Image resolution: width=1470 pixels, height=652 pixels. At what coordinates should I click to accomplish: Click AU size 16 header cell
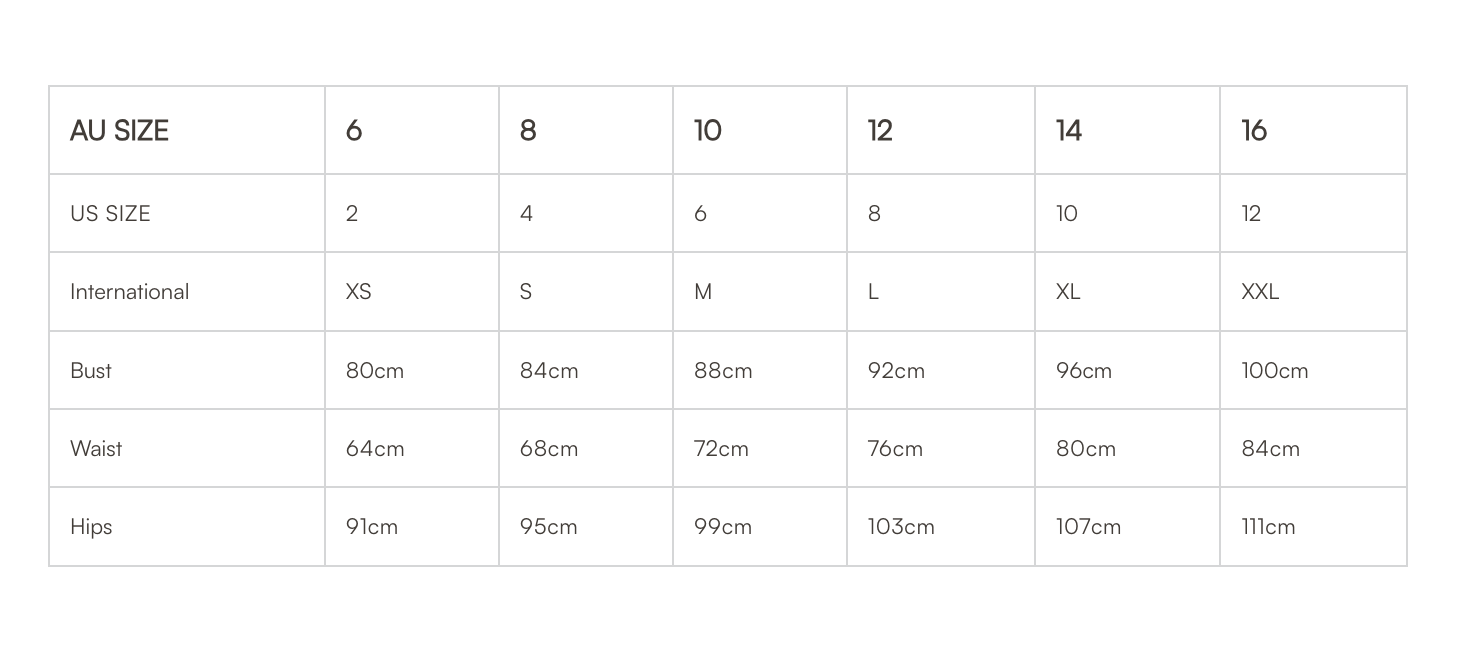[1313, 130]
